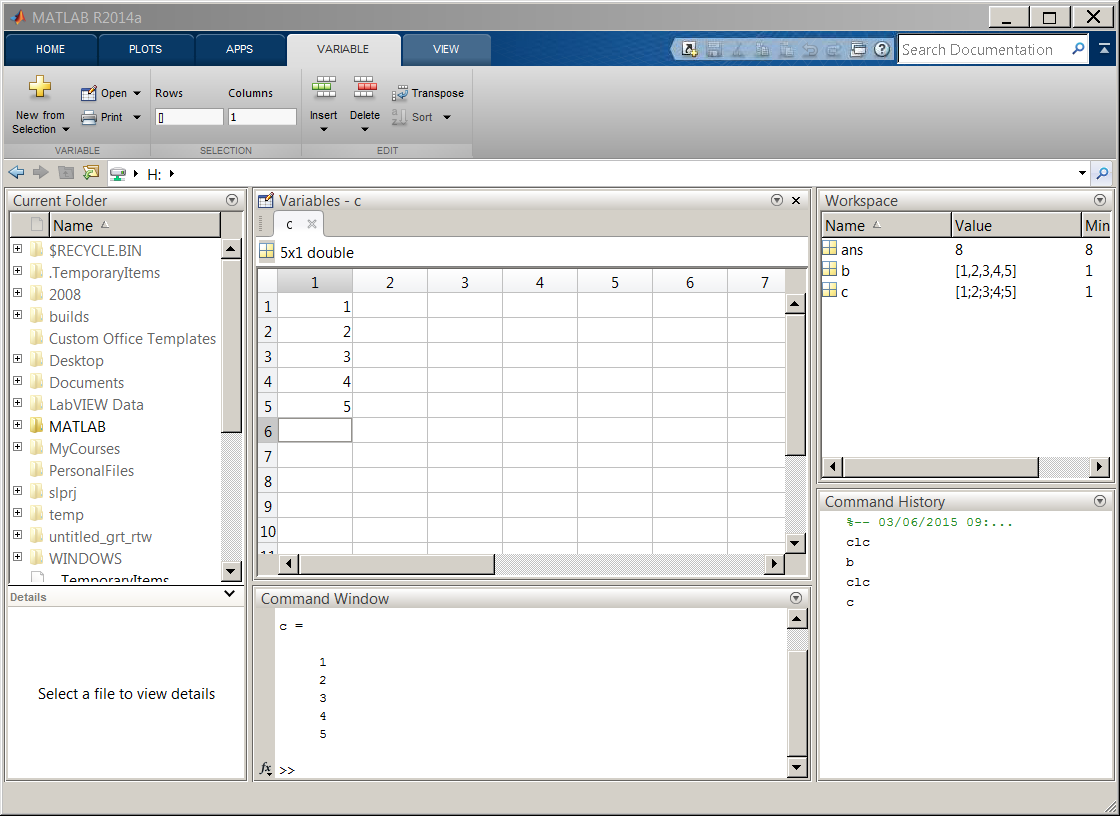1120x816 pixels.
Task: Switch to the VIEW tab
Action: (x=446, y=49)
